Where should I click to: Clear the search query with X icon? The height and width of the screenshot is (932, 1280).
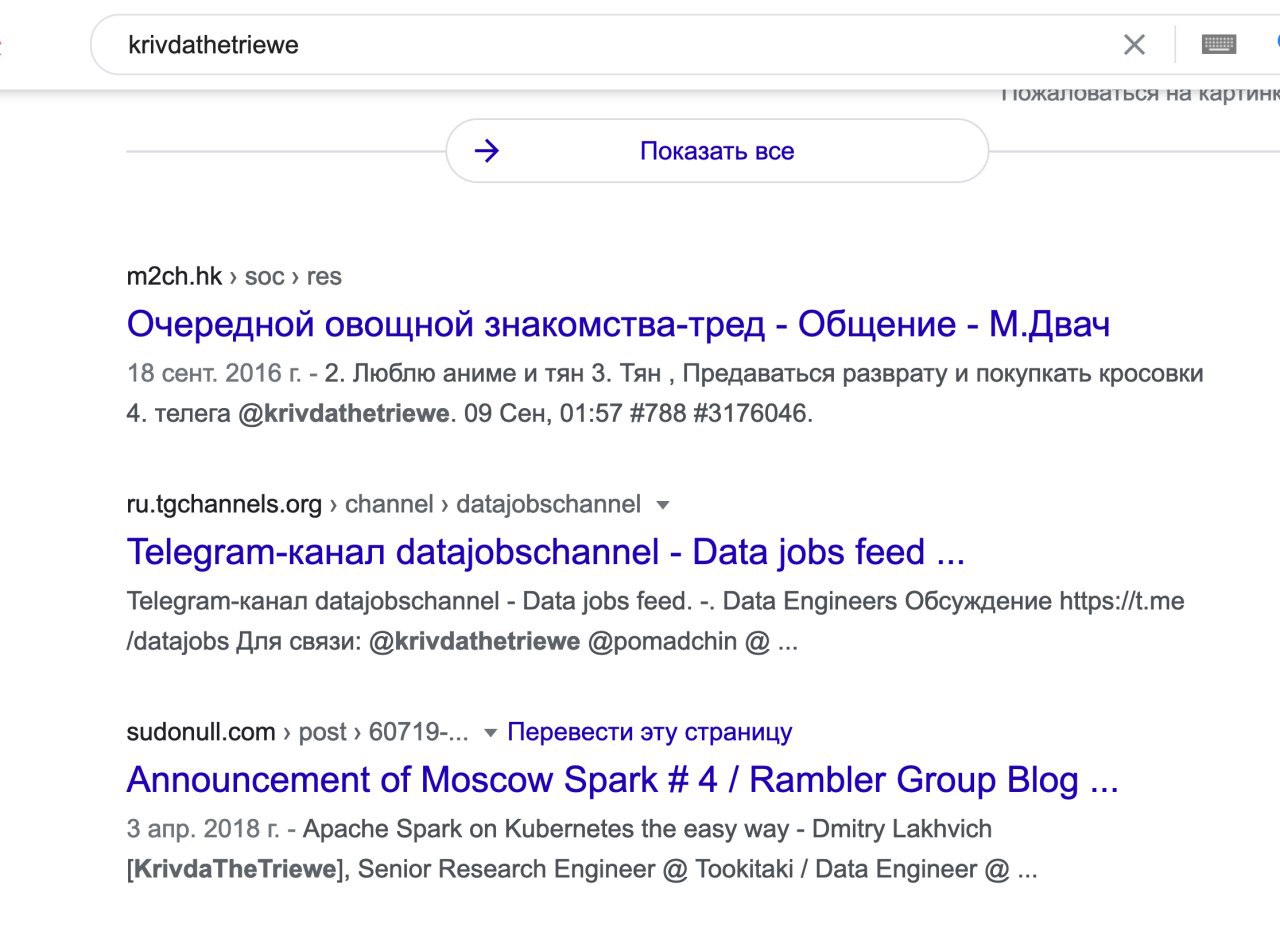tap(1134, 44)
